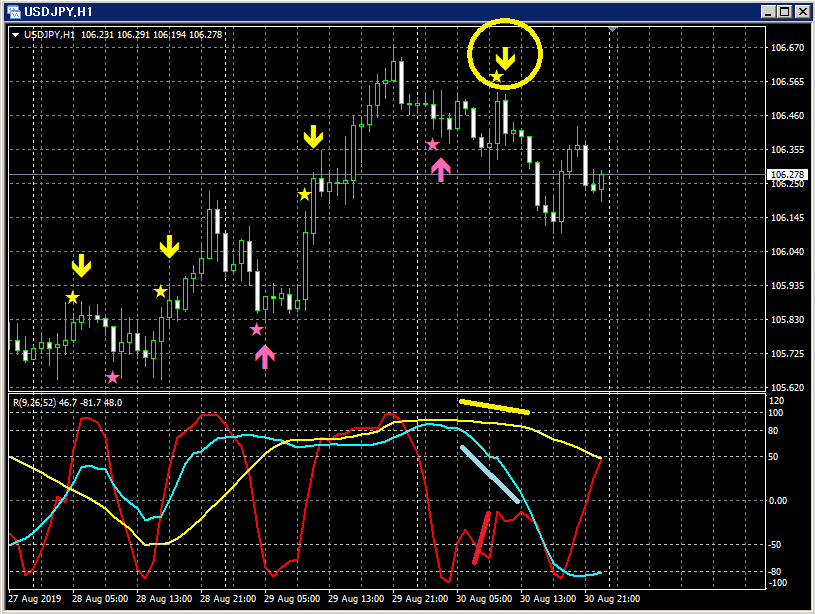Close the USDJPY,H1 chart window

click(x=803, y=11)
